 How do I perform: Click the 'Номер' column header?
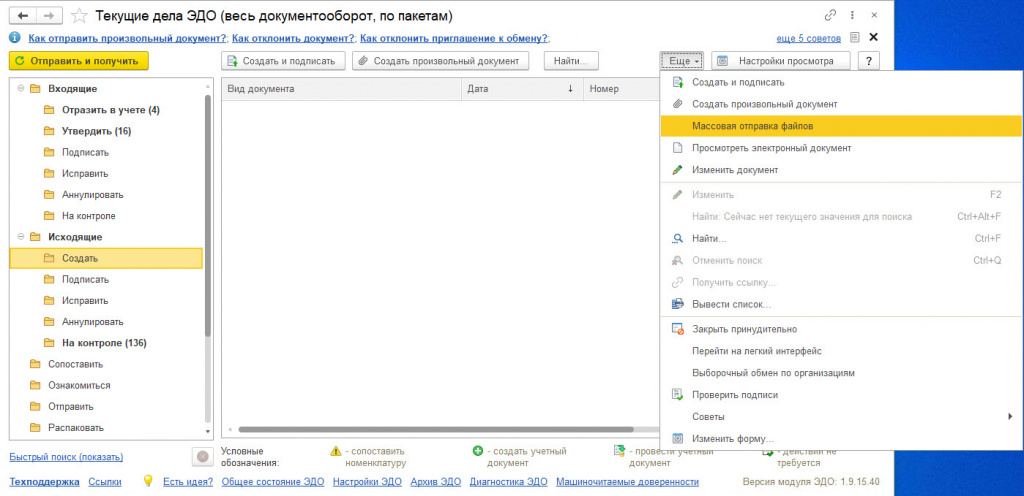[620, 89]
